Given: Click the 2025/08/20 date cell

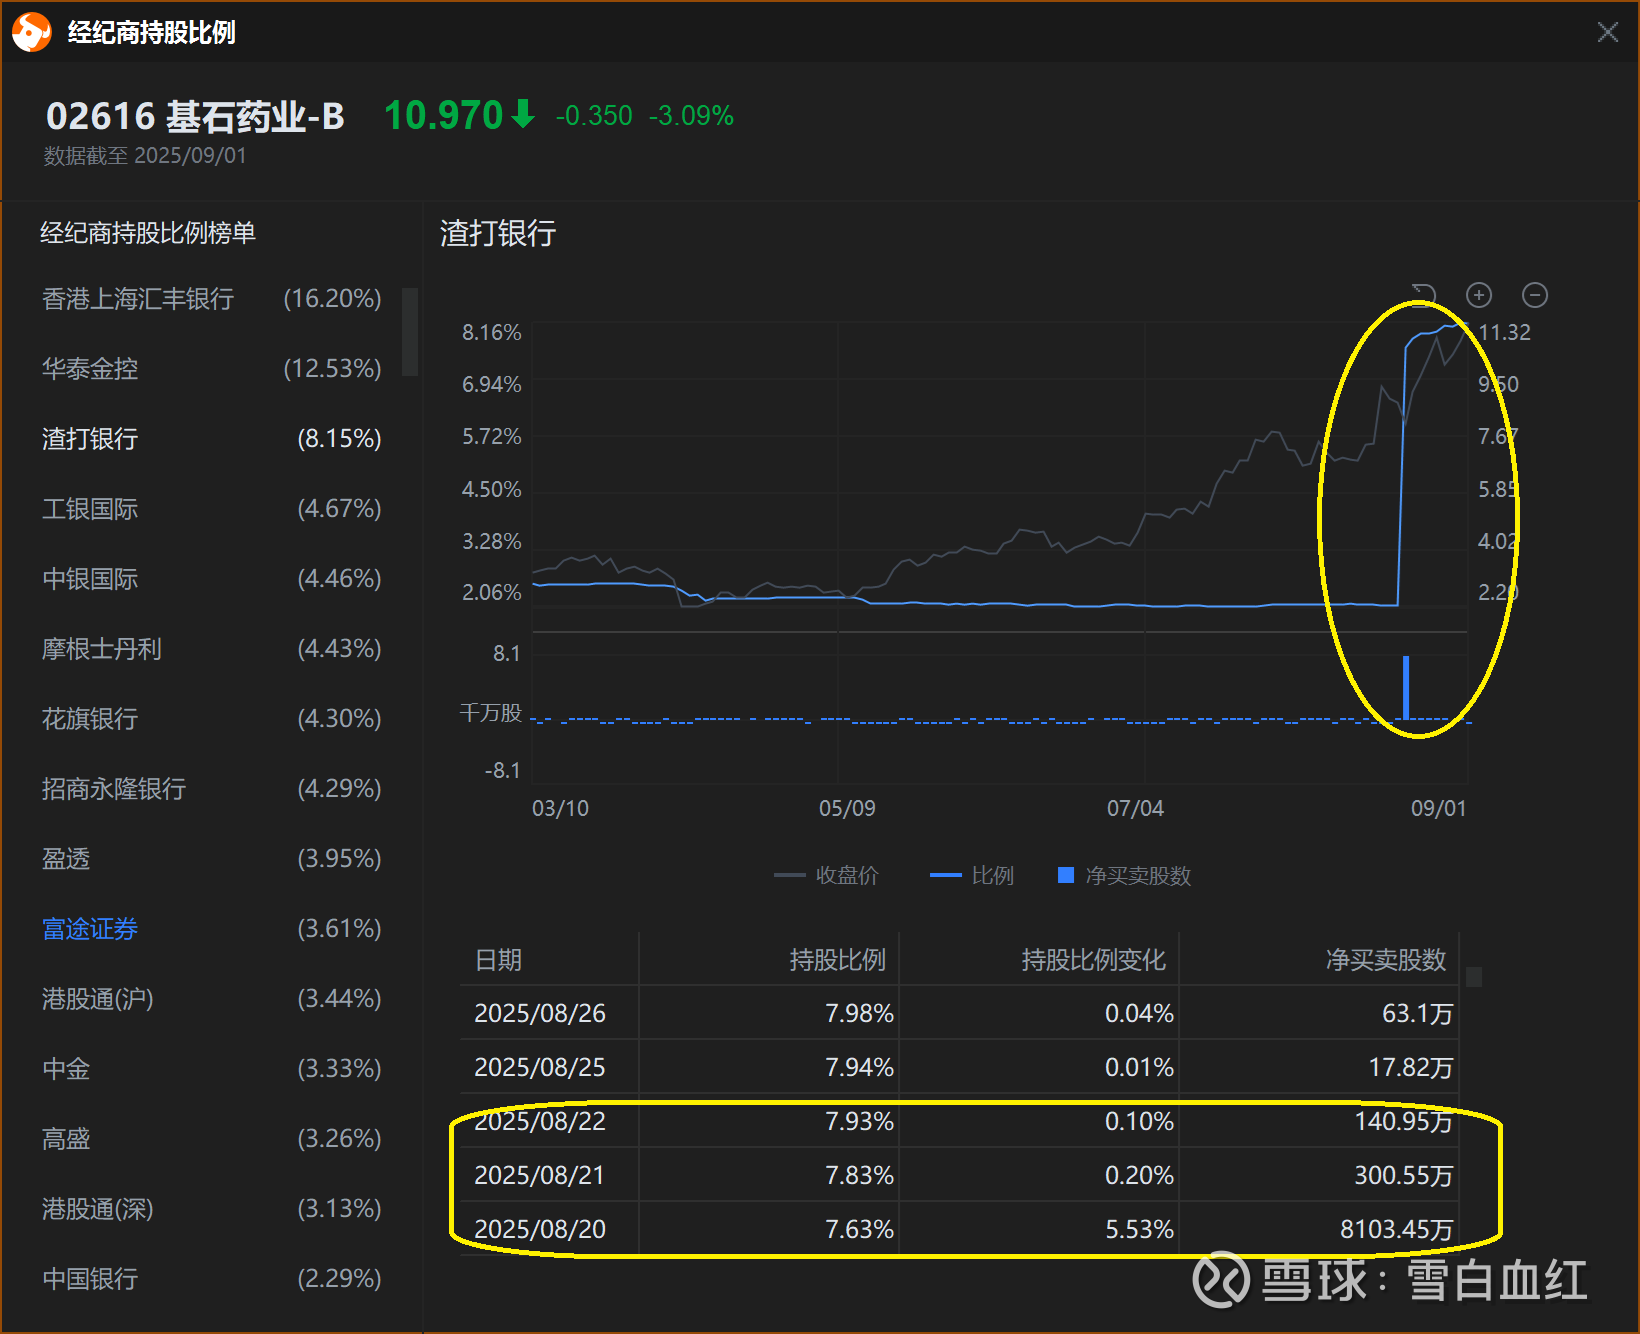Looking at the screenshot, I should pos(540,1229).
